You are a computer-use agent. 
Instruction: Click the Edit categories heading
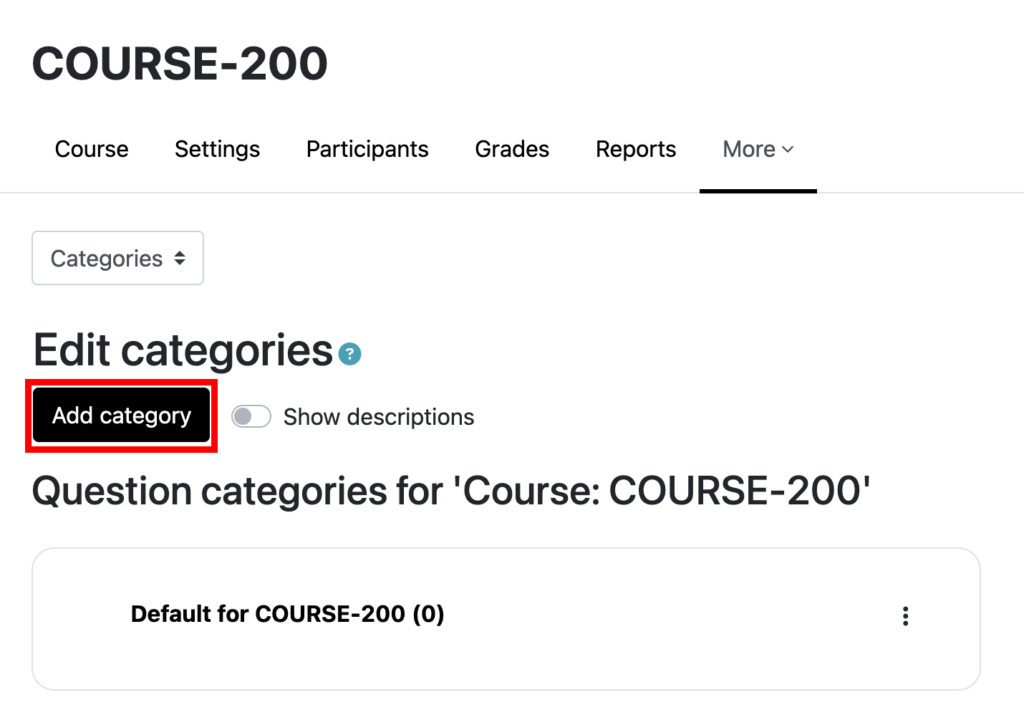tap(182, 351)
